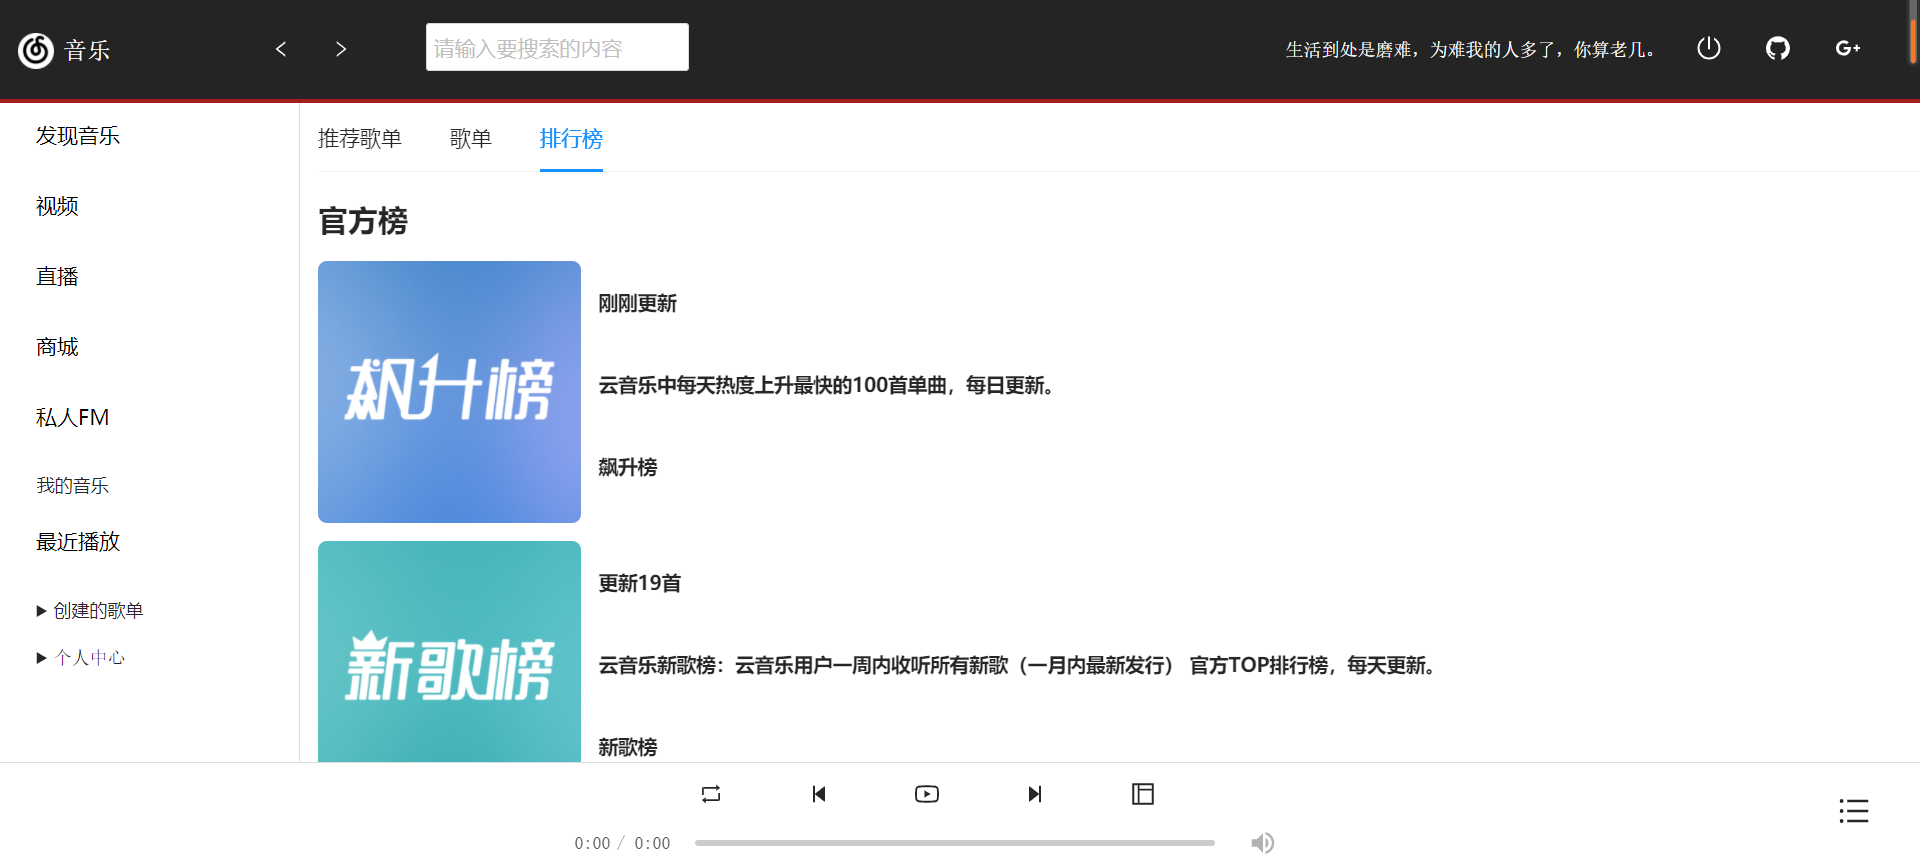This screenshot has height=861, width=1920.
Task: Toggle the loop repeat mode icon
Action: [x=711, y=794]
